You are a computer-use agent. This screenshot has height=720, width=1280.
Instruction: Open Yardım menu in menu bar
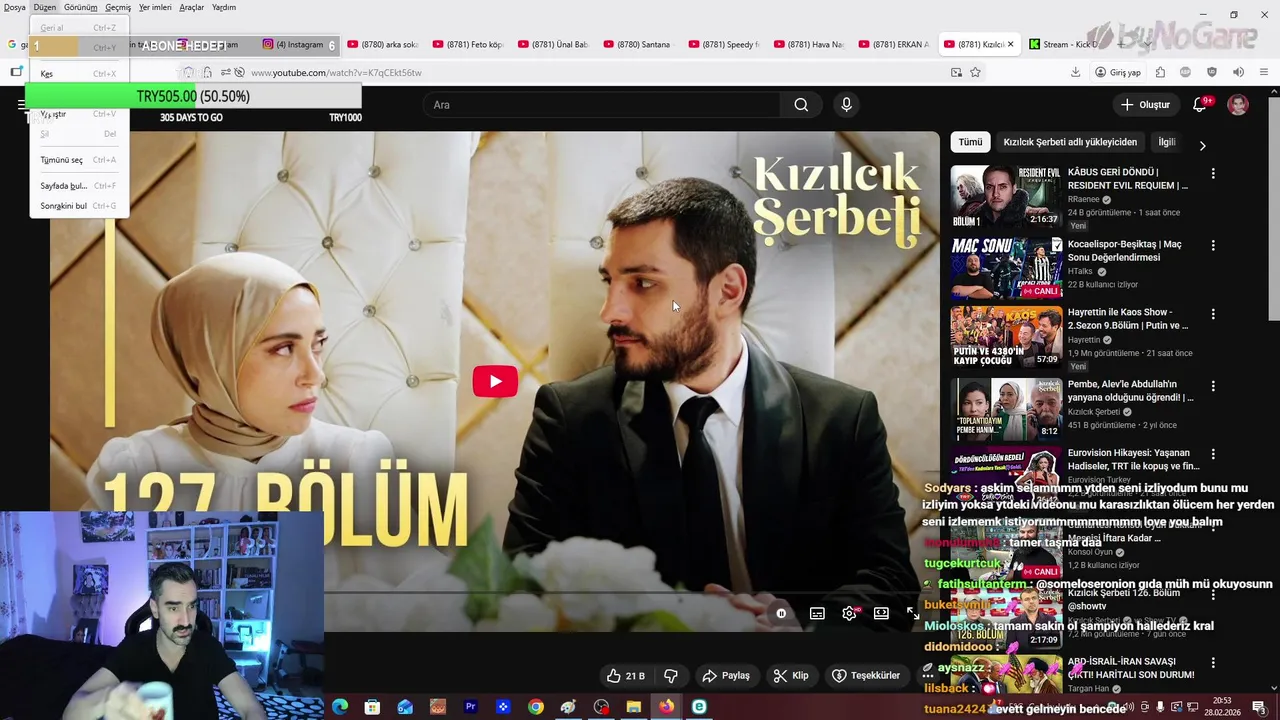tap(224, 7)
